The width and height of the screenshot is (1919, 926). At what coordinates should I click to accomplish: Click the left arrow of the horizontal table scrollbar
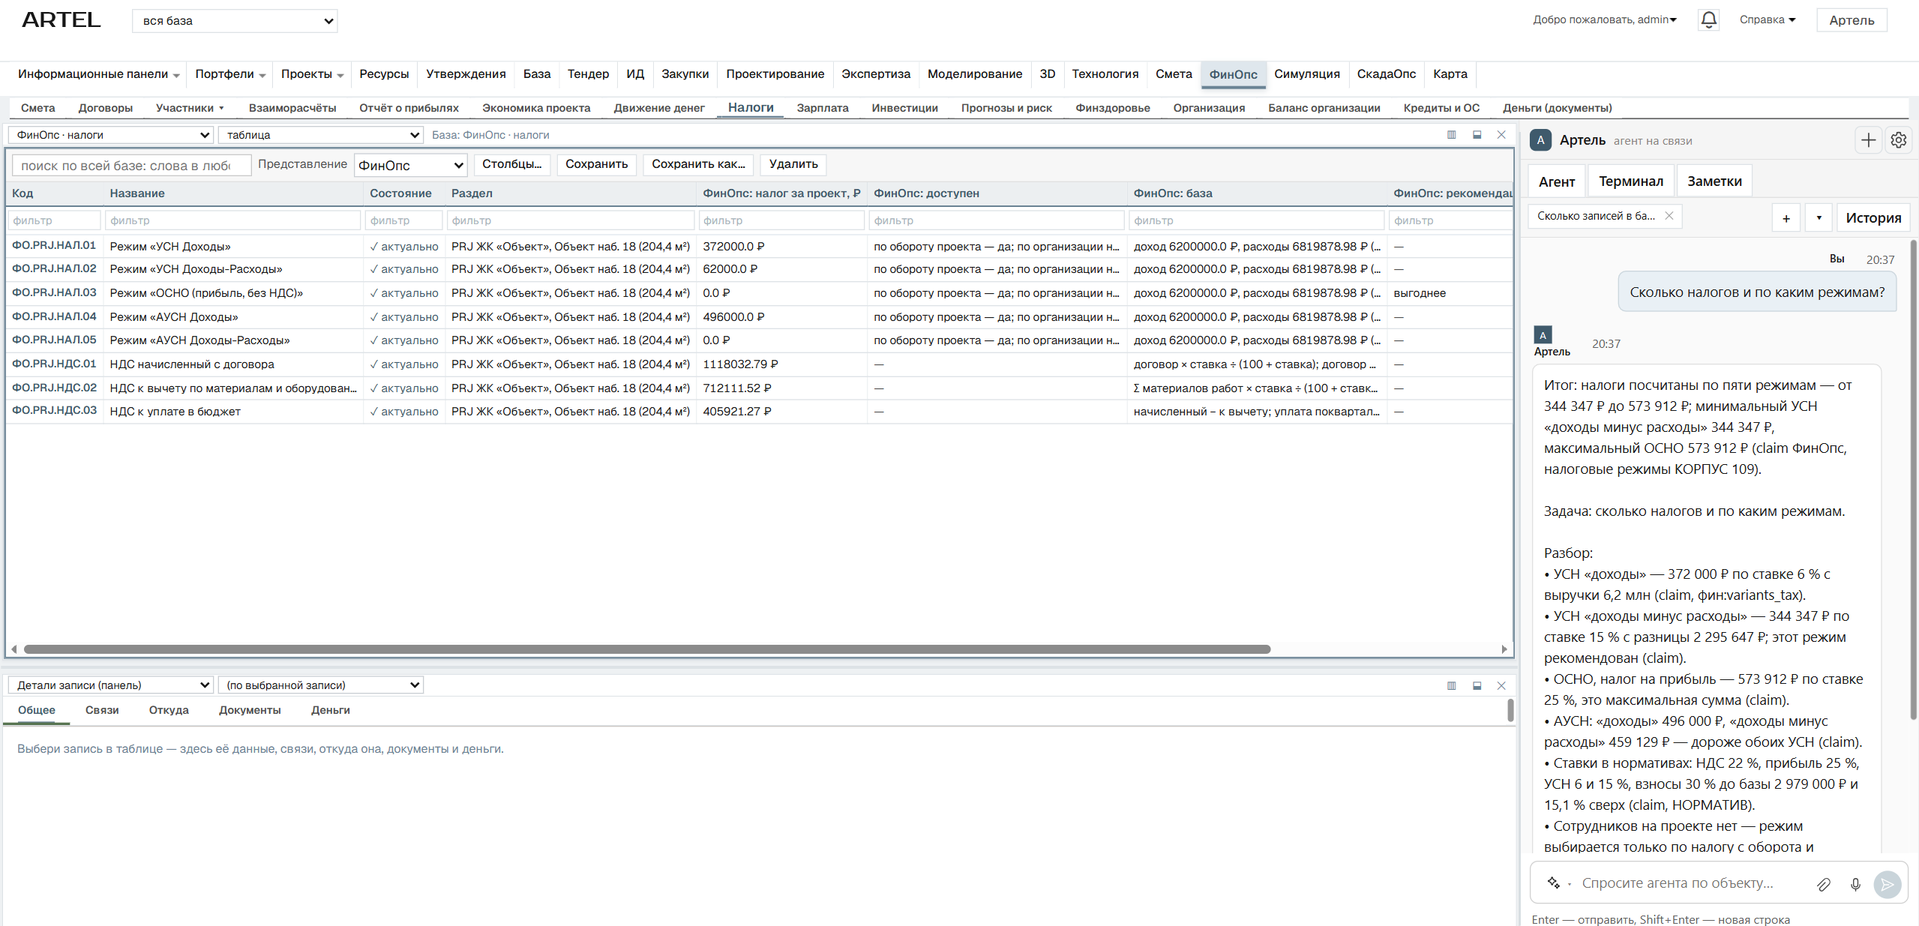click(14, 649)
